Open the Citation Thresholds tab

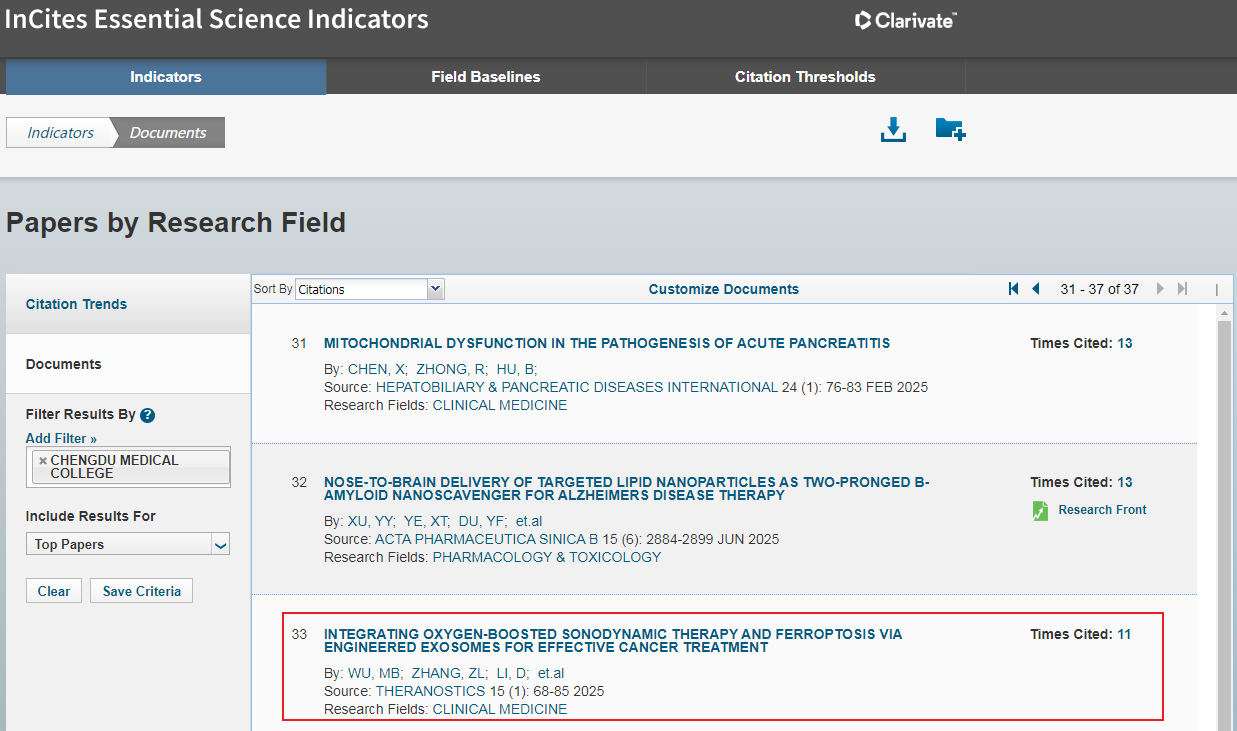click(805, 77)
